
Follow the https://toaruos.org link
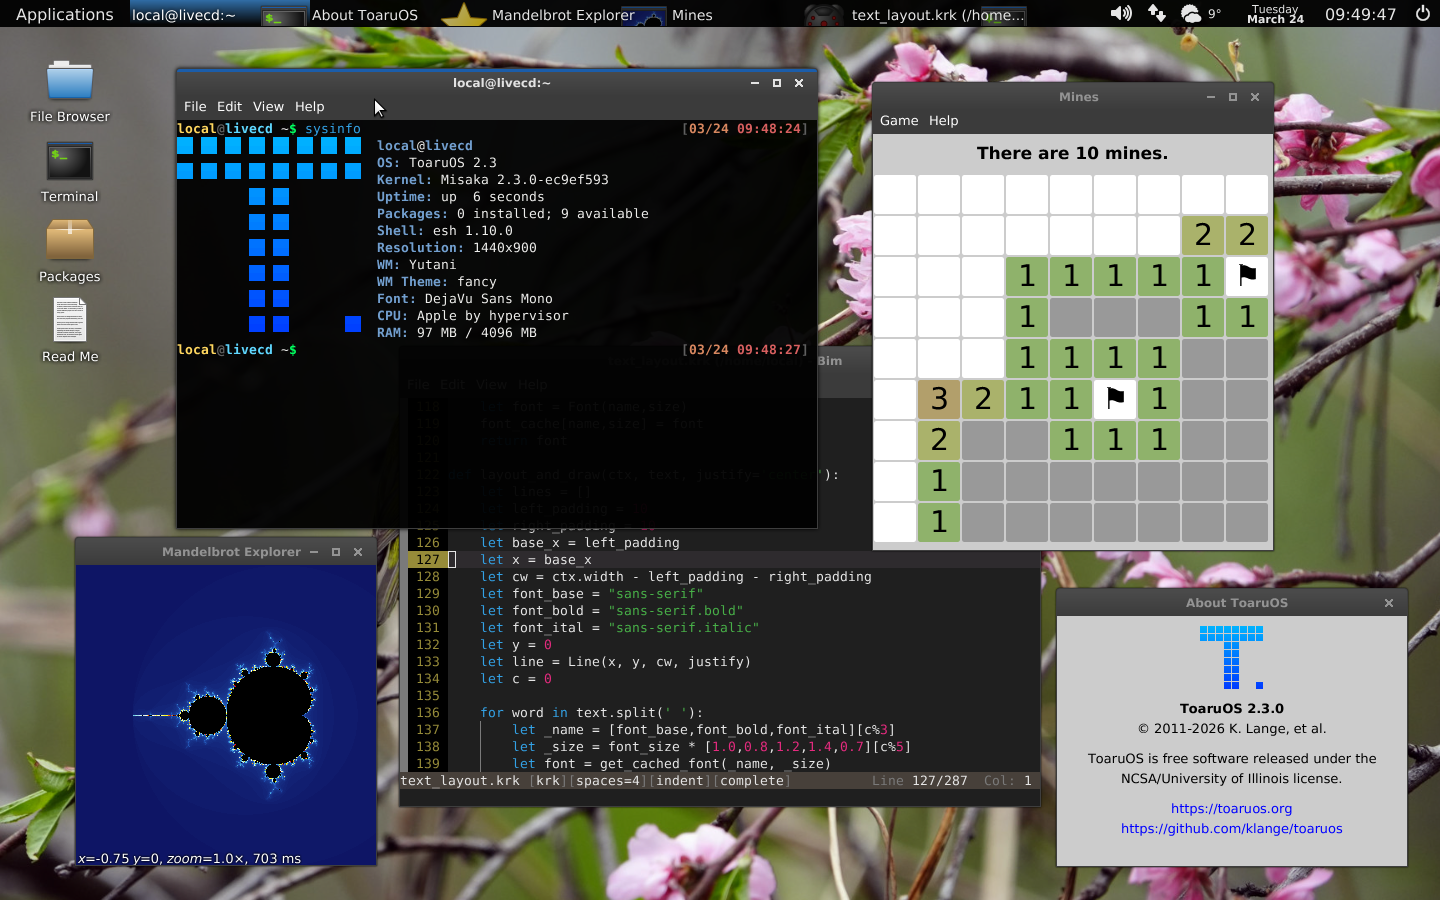(1231, 808)
